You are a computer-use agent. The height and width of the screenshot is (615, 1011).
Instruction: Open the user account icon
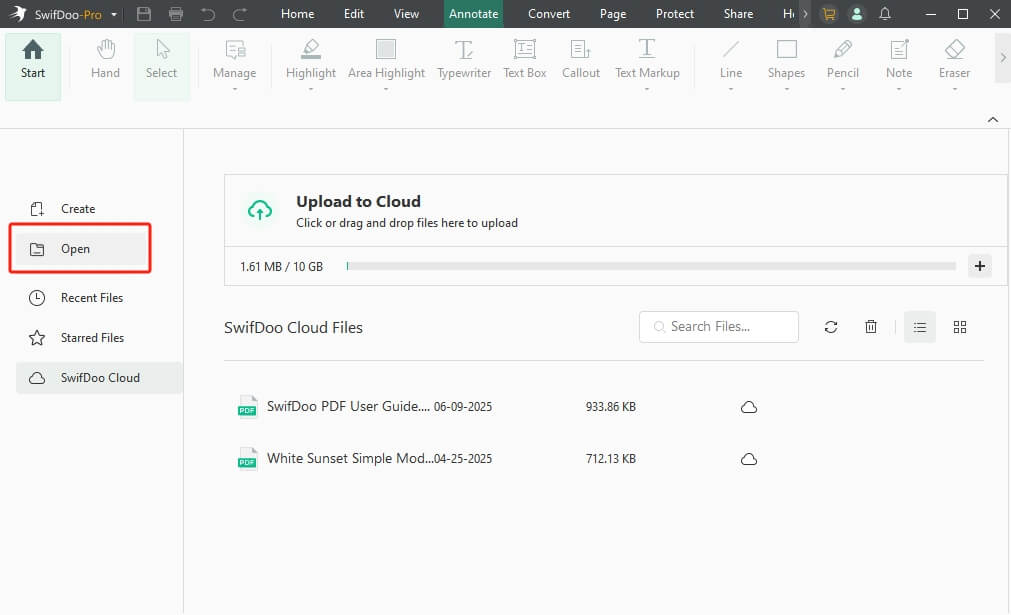[857, 14]
